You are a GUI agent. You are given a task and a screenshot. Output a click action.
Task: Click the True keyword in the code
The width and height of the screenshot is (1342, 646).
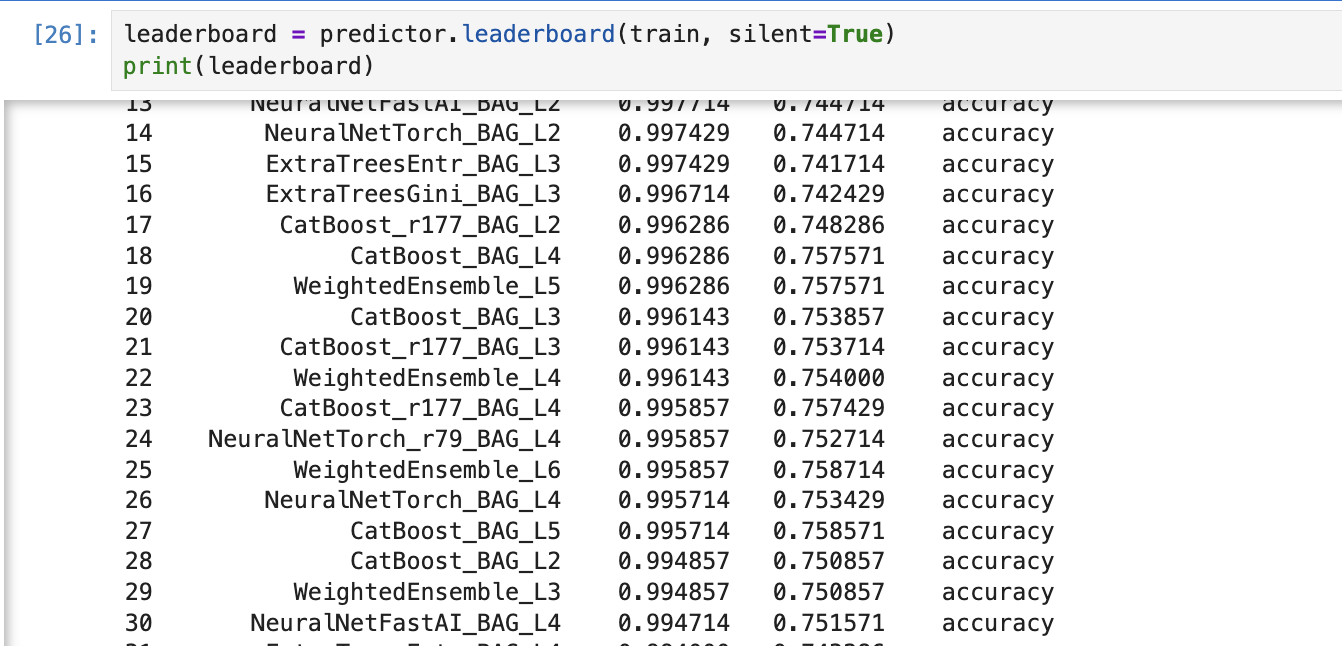point(854,34)
